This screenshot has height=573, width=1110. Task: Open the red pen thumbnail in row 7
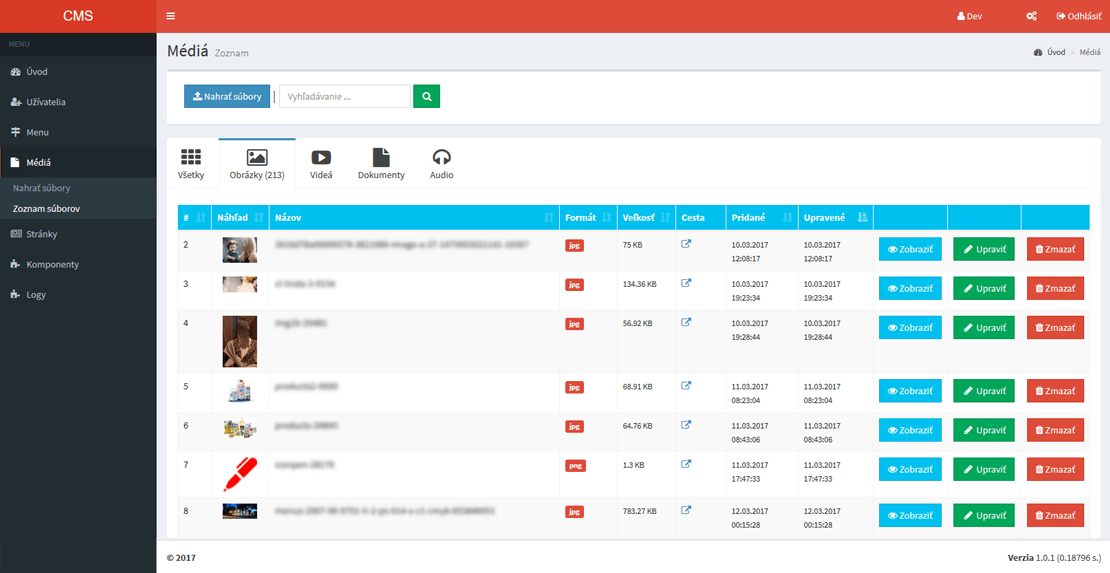pos(239,474)
